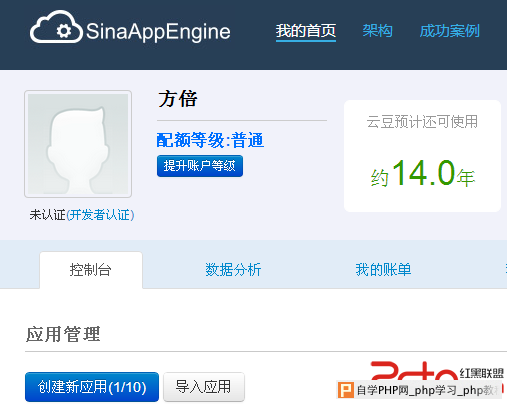Viewport: 507px width, 404px height.
Task: Click the 导入应用 button
Action: (204, 387)
